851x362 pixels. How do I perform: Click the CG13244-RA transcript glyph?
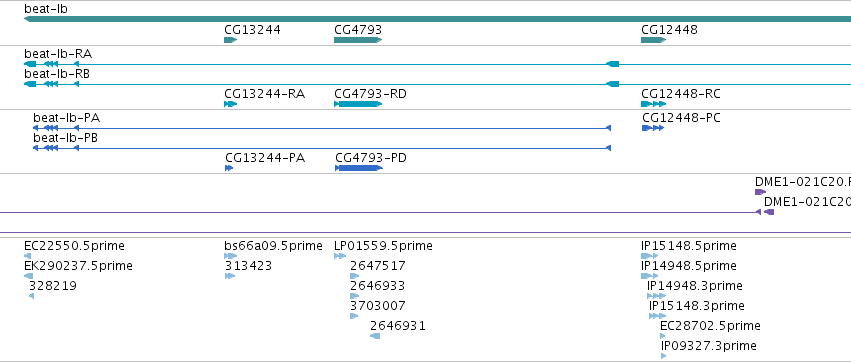coord(231,104)
